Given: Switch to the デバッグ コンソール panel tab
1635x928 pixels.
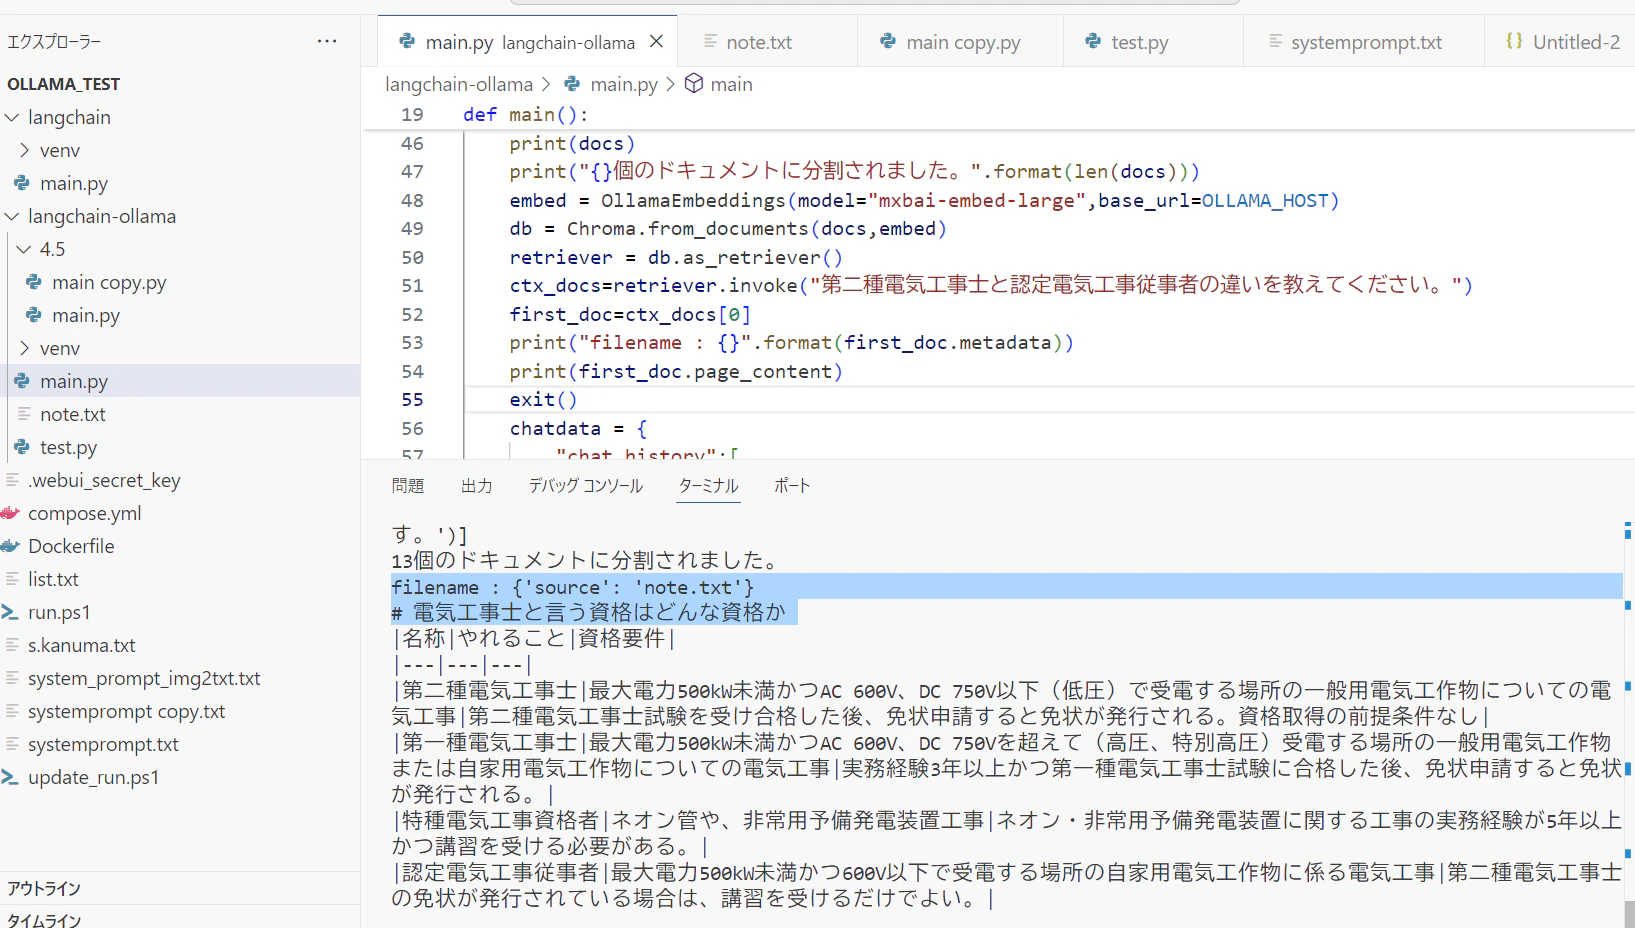Looking at the screenshot, I should 586,486.
